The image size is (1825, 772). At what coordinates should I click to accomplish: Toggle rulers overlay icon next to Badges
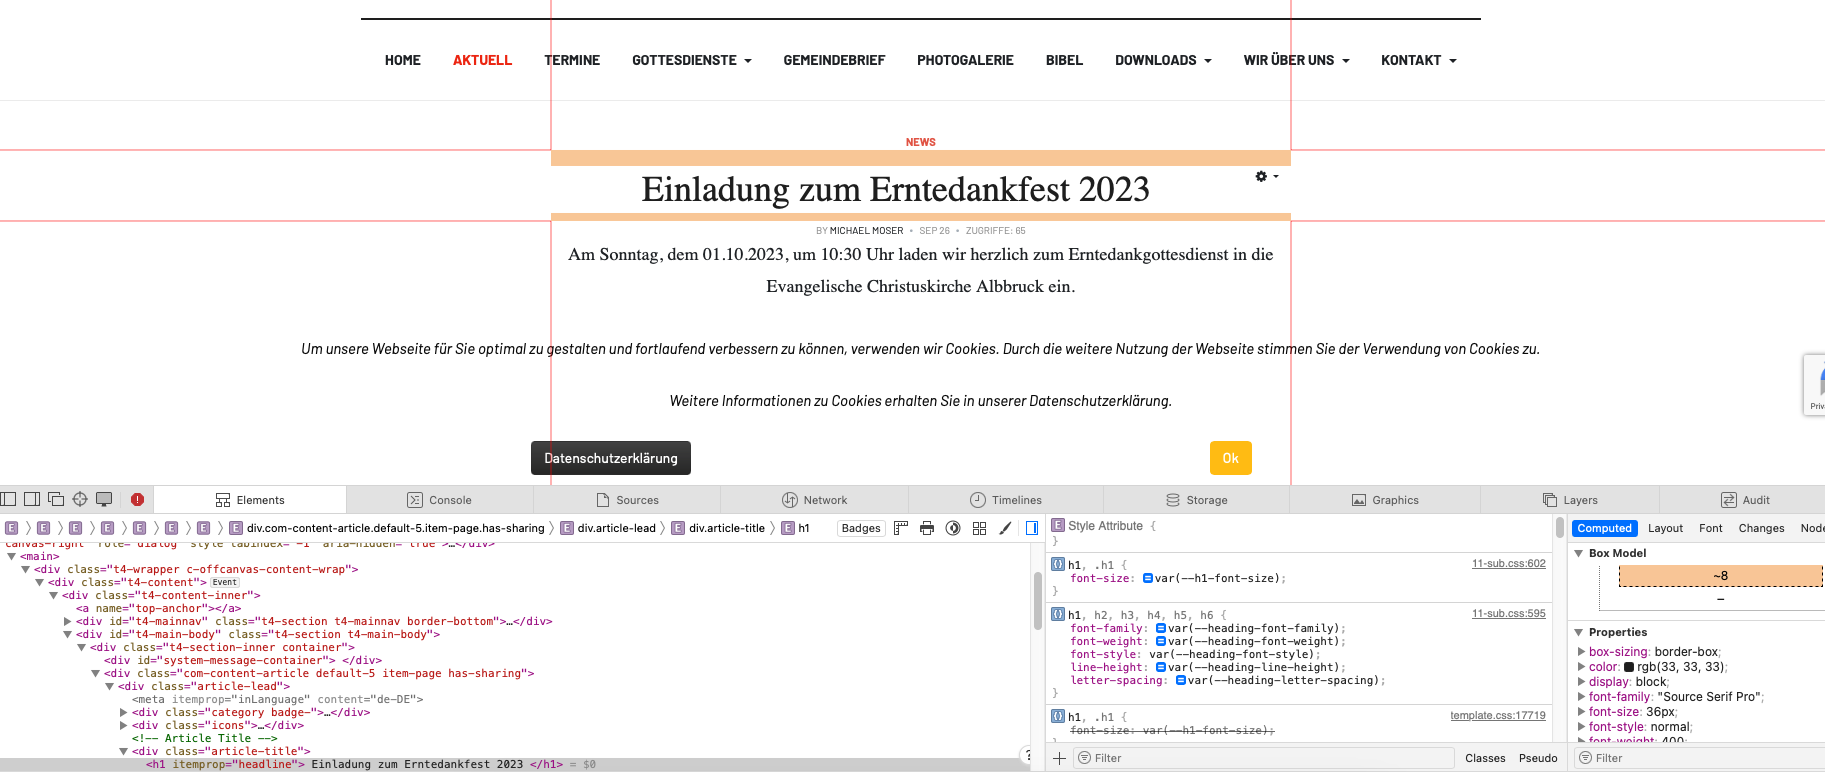pos(901,528)
